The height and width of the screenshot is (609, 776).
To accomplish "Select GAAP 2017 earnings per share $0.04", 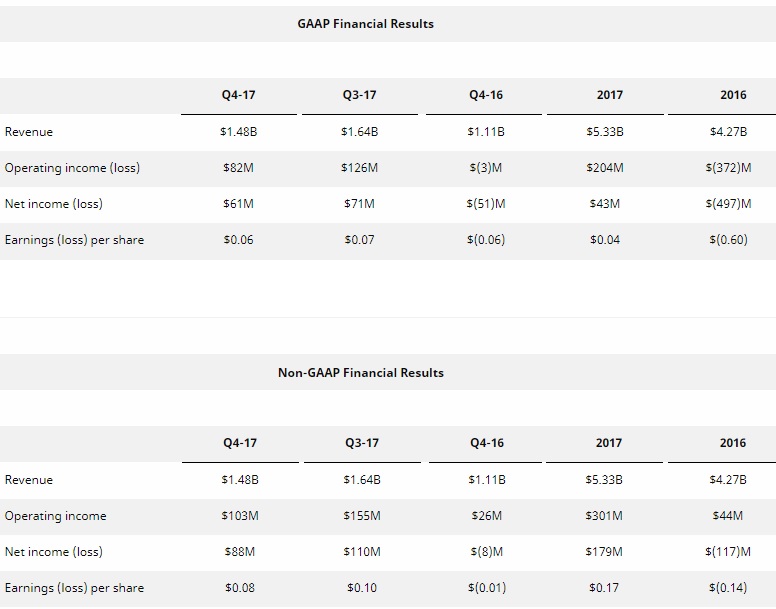I will [x=605, y=240].
